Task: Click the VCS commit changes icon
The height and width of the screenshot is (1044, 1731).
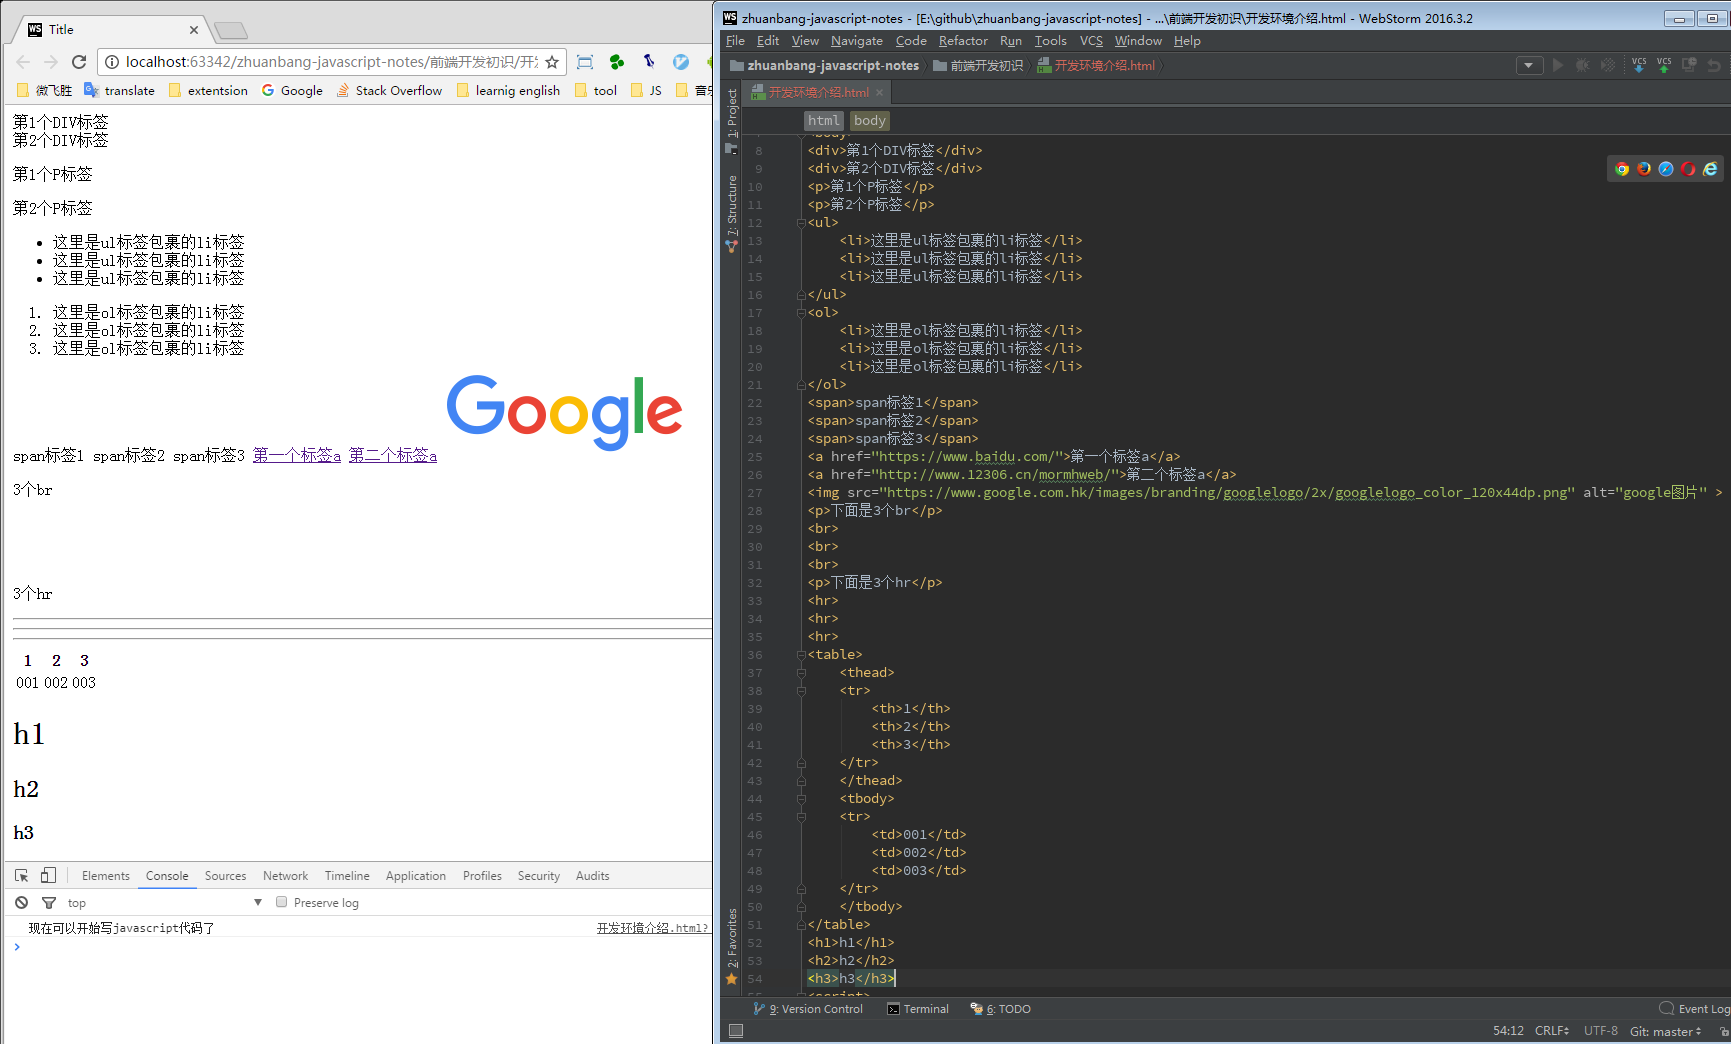Action: click(1664, 65)
